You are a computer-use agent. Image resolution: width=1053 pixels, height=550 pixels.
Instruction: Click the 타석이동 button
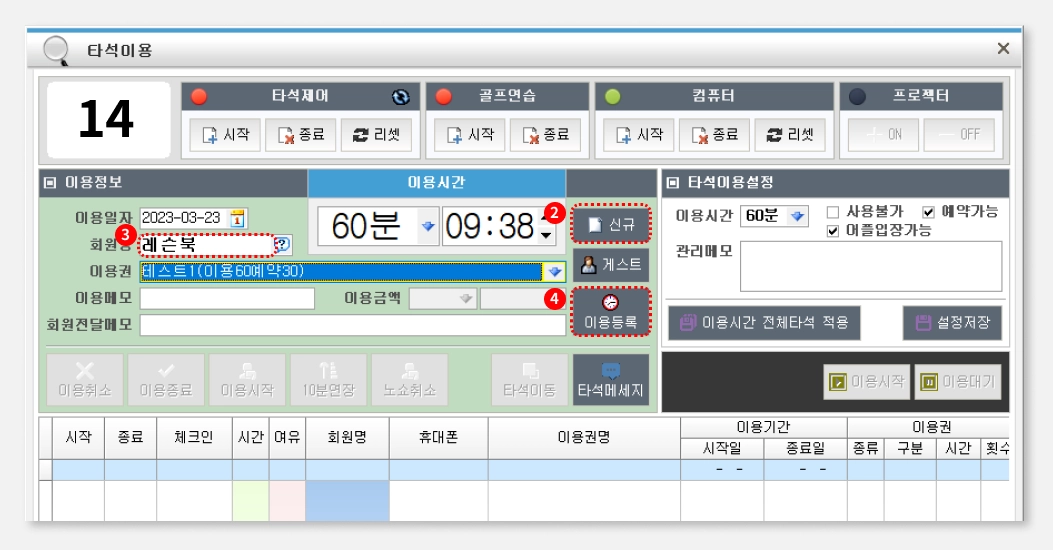tap(529, 380)
